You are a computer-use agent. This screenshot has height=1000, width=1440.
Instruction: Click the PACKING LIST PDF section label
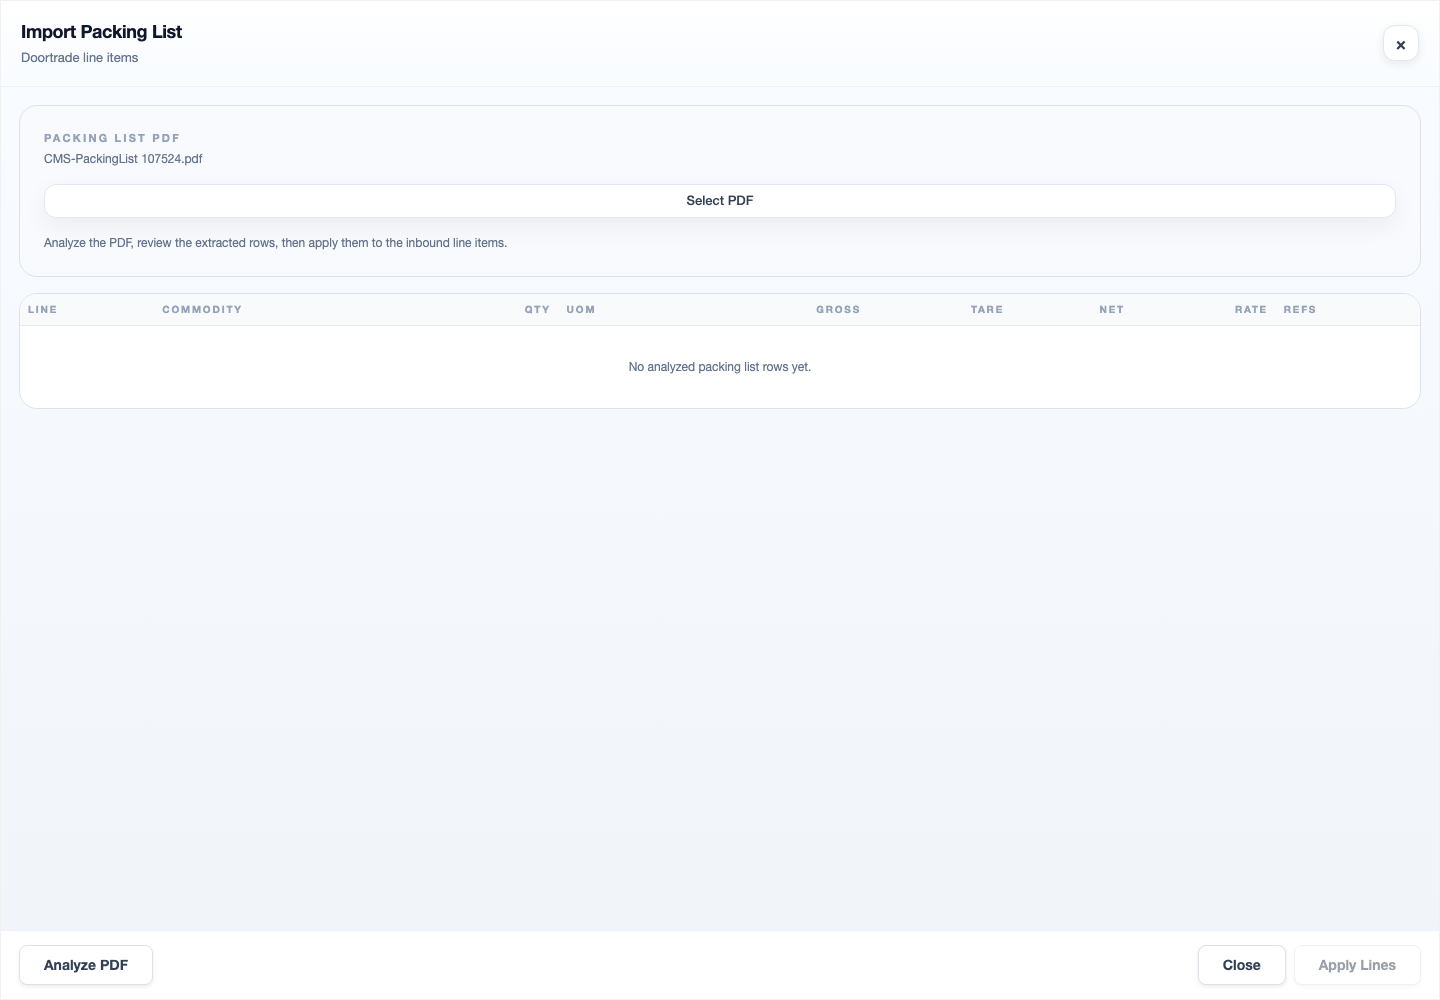point(112,138)
